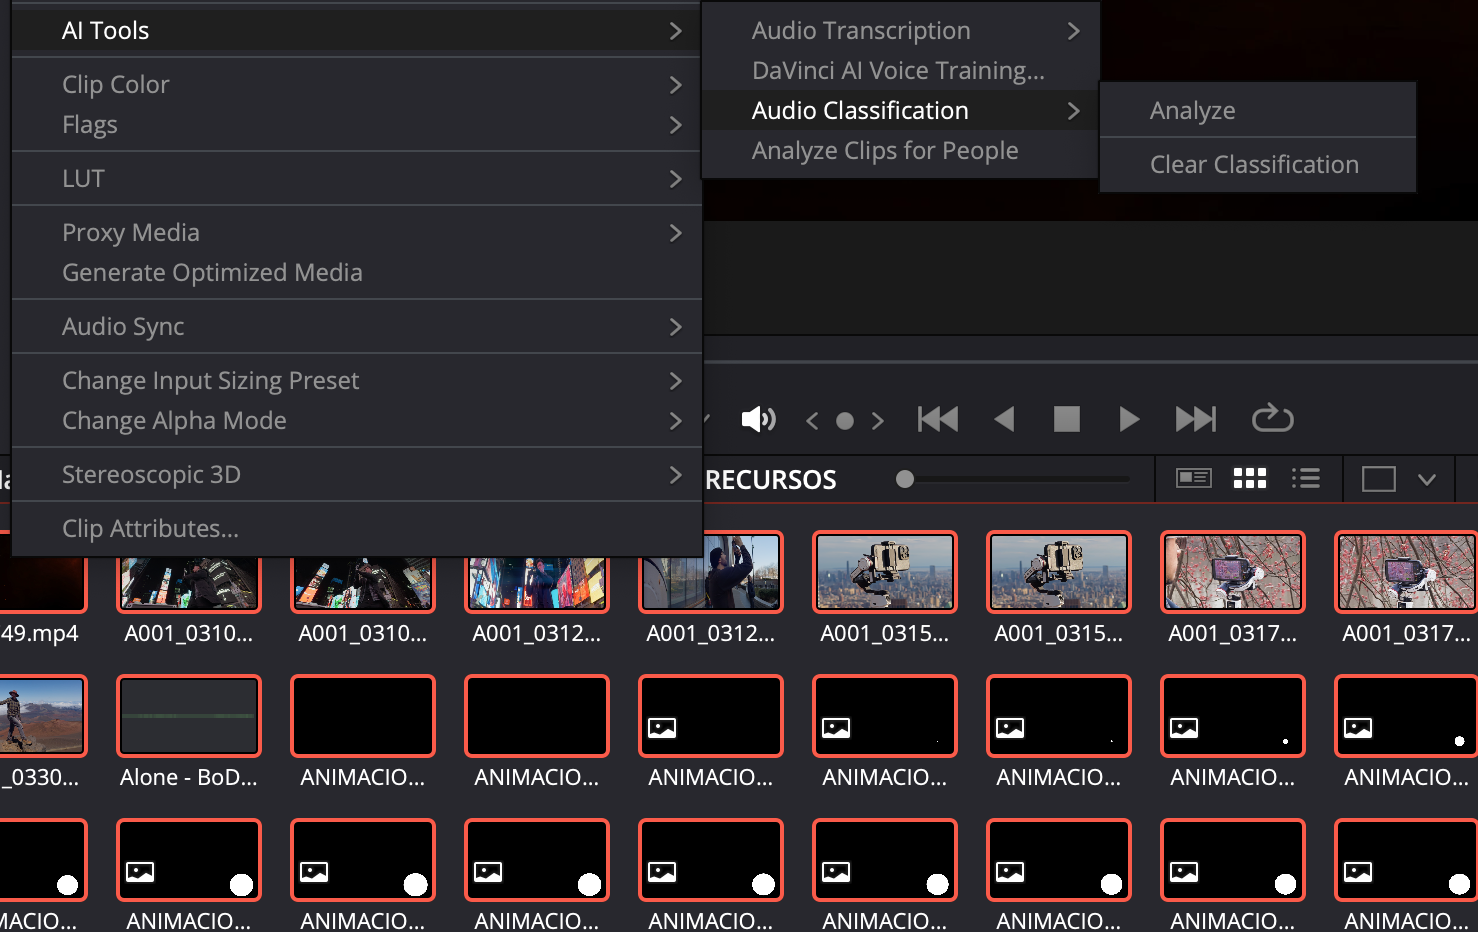The width and height of the screenshot is (1478, 932).
Task: Switch media pool to metadata view
Action: coord(1194,478)
